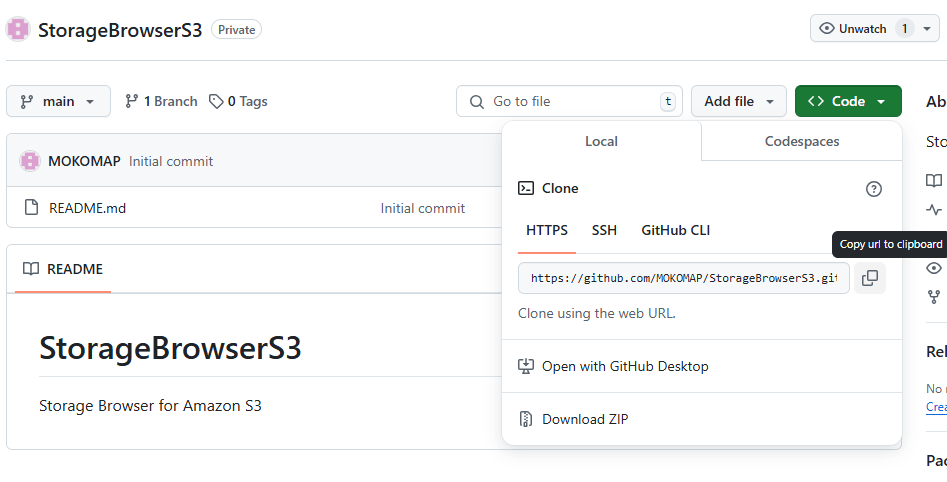Open MOKOMAP user profile link
The width and height of the screenshot is (947, 482).
84,161
